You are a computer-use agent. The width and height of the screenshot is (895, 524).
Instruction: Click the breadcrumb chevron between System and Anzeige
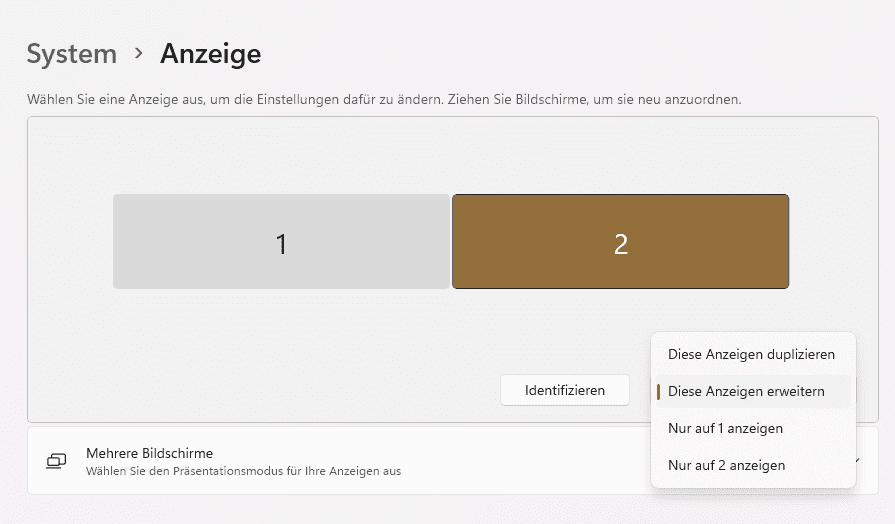point(139,54)
